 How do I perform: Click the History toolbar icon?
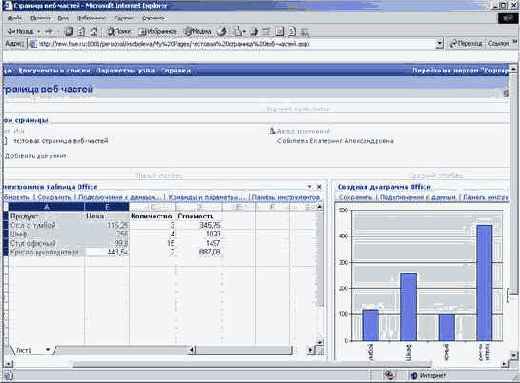click(222, 31)
